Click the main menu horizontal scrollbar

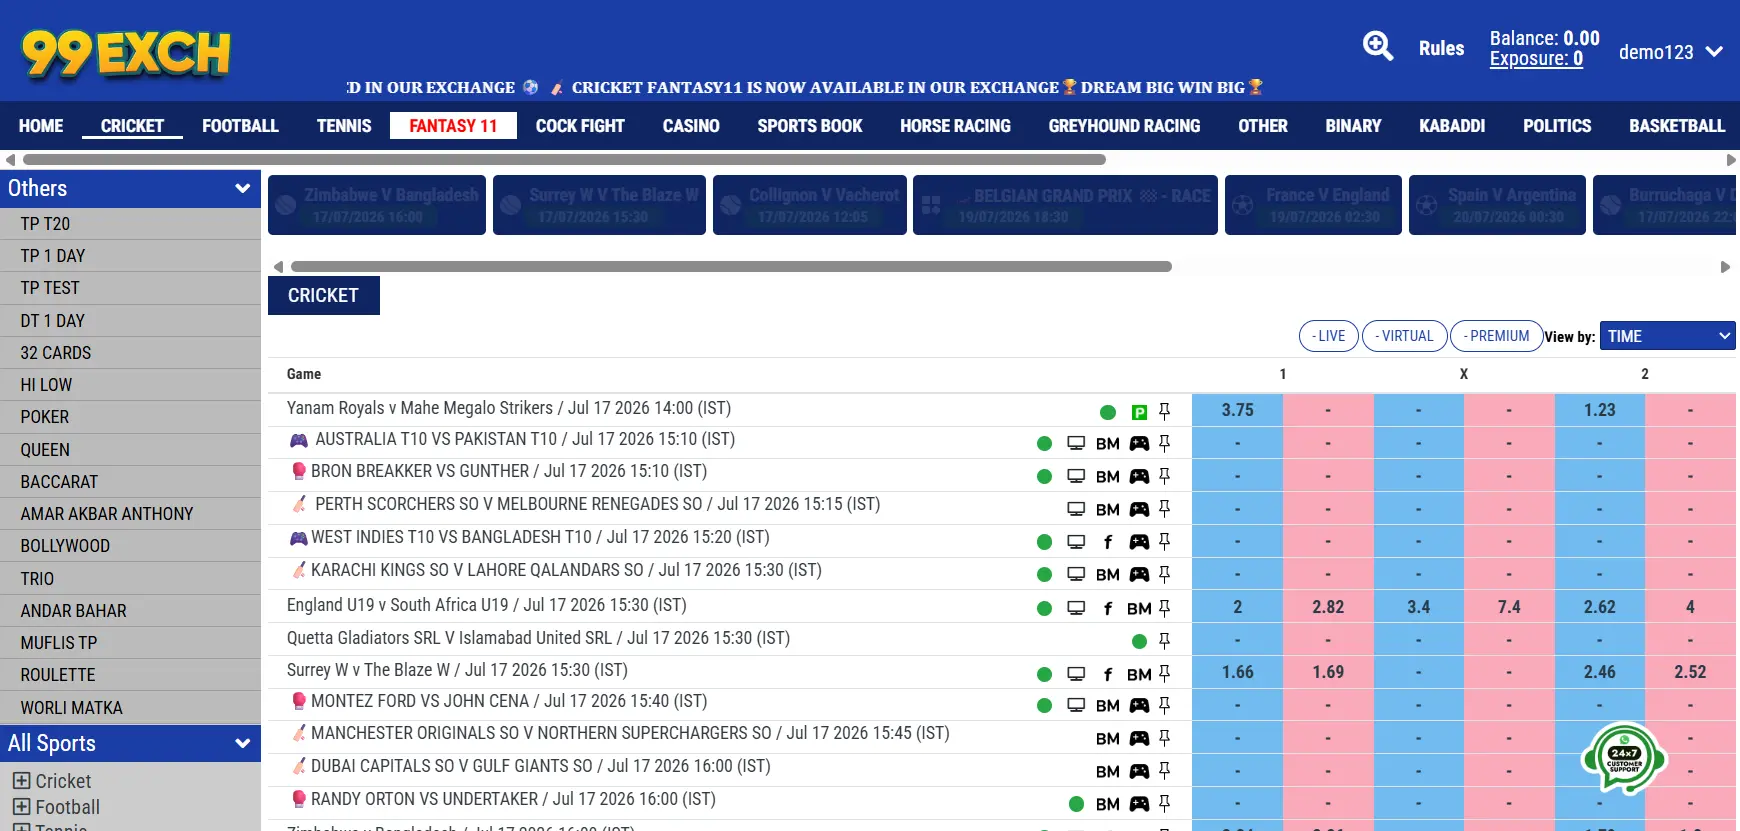(x=564, y=159)
